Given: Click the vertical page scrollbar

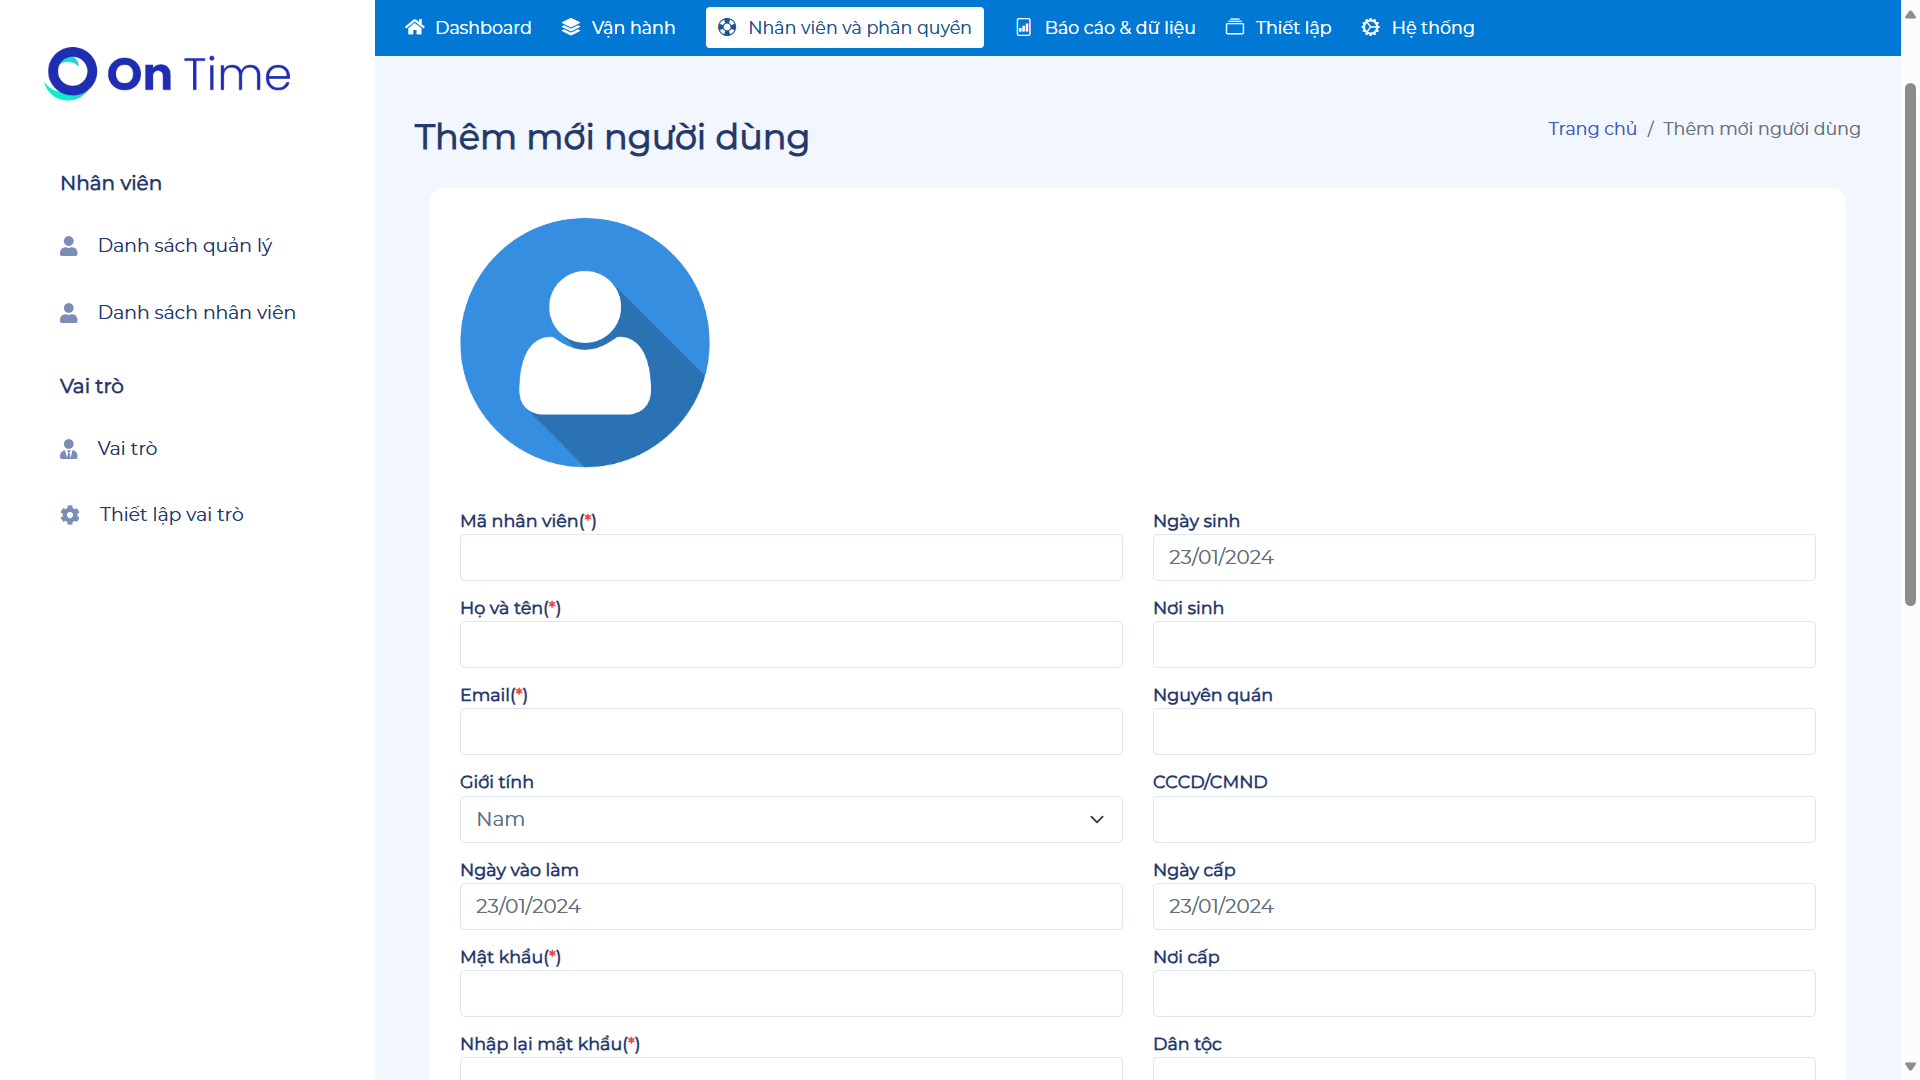Looking at the screenshot, I should [x=1910, y=344].
